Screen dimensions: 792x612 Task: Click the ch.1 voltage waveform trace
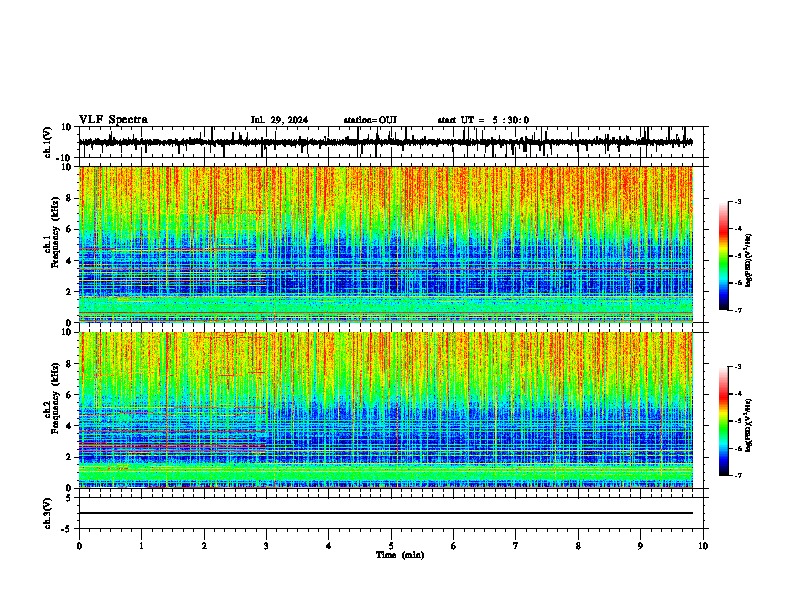point(386,142)
